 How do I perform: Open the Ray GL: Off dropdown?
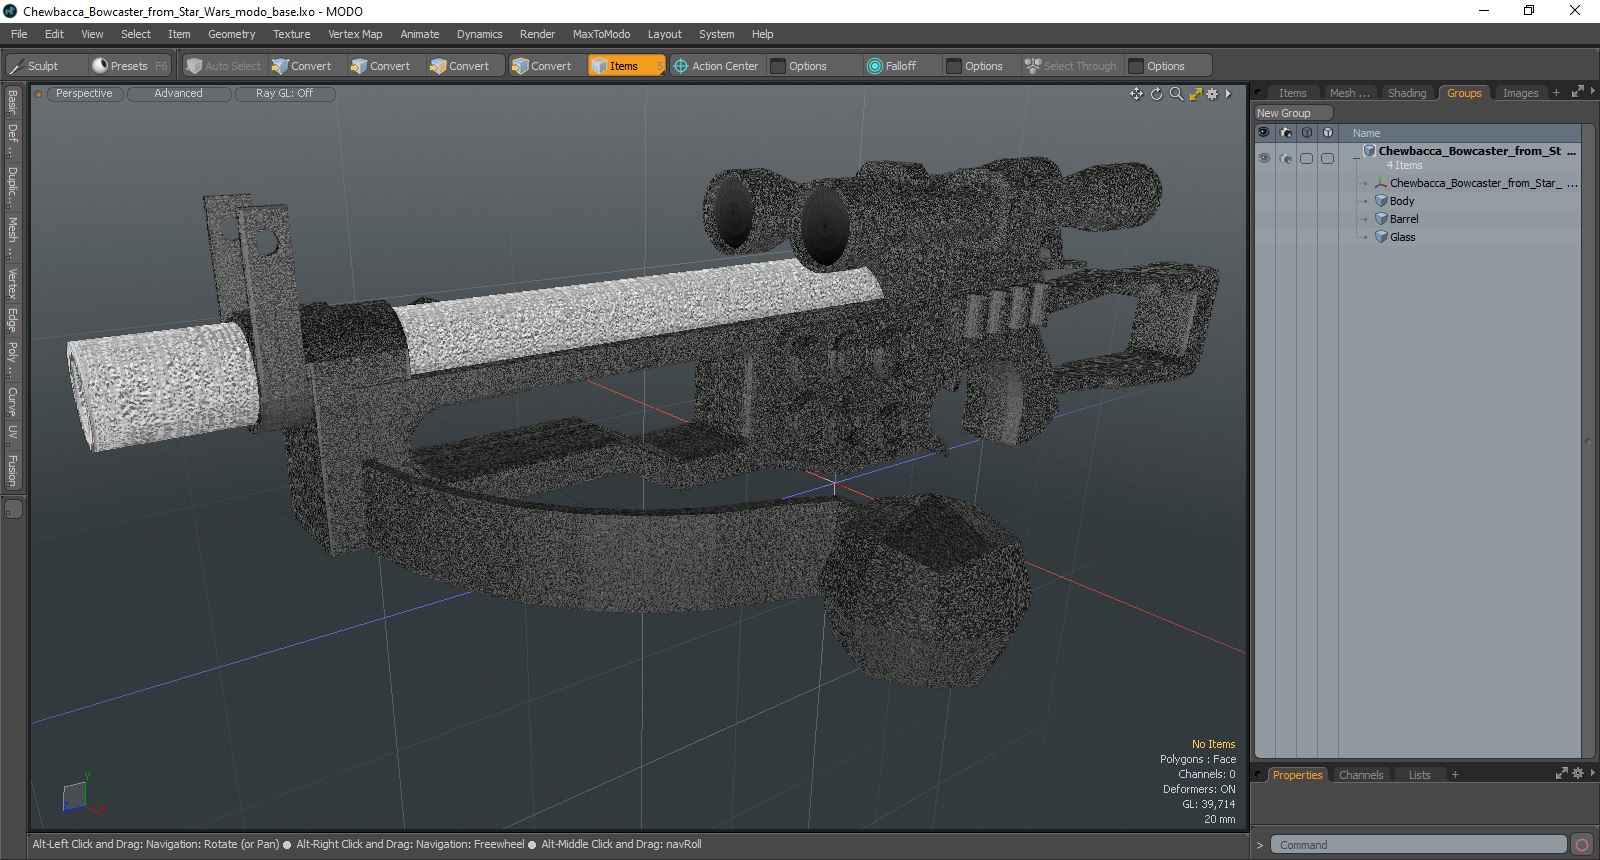[x=284, y=94]
